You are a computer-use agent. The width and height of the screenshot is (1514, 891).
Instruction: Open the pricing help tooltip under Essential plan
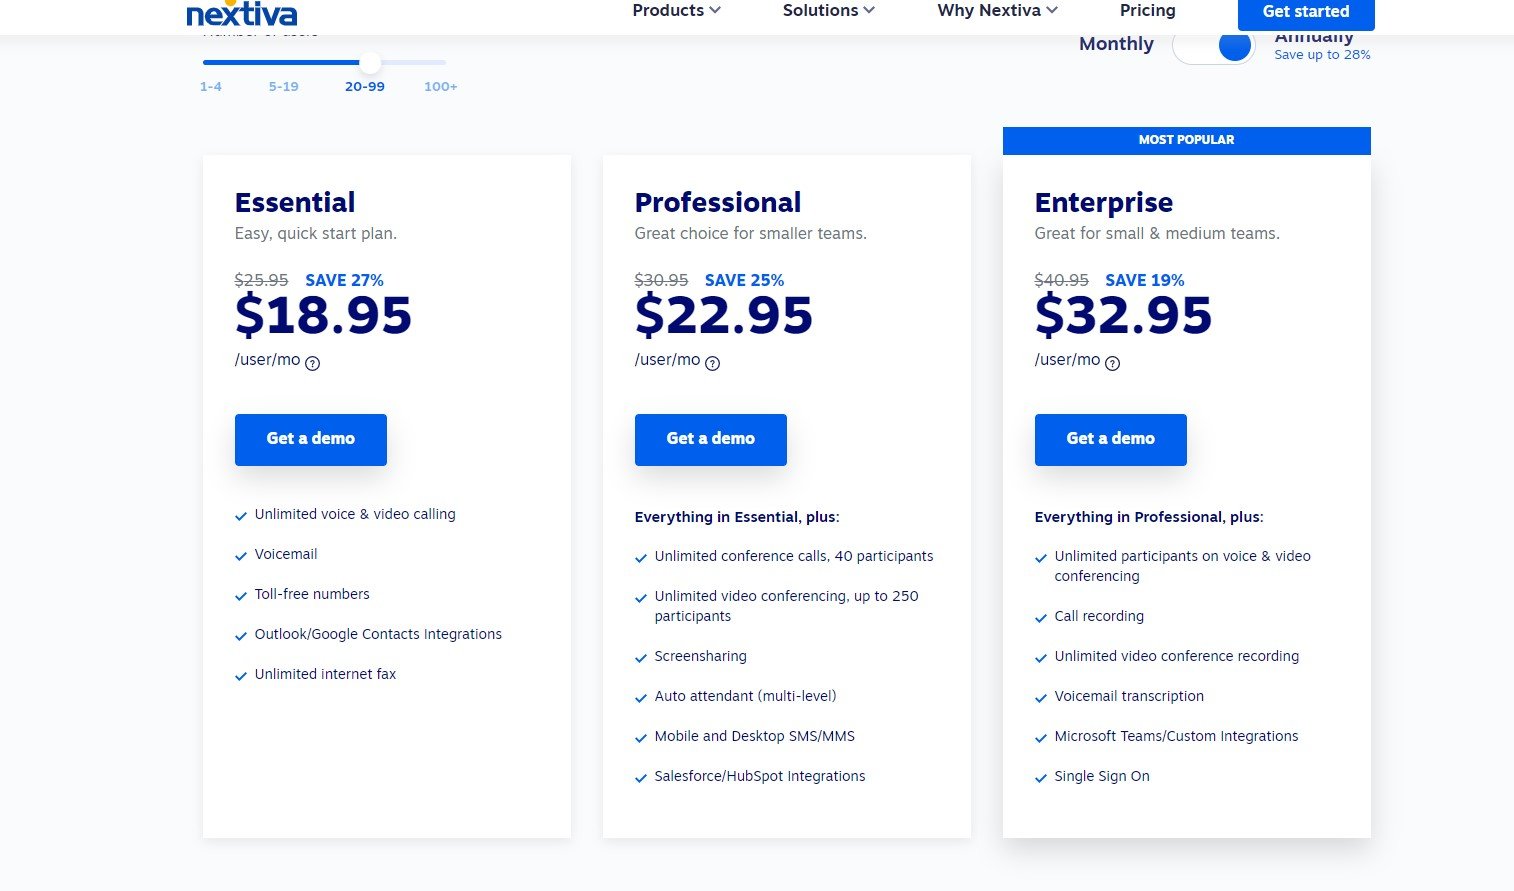pyautogui.click(x=311, y=363)
